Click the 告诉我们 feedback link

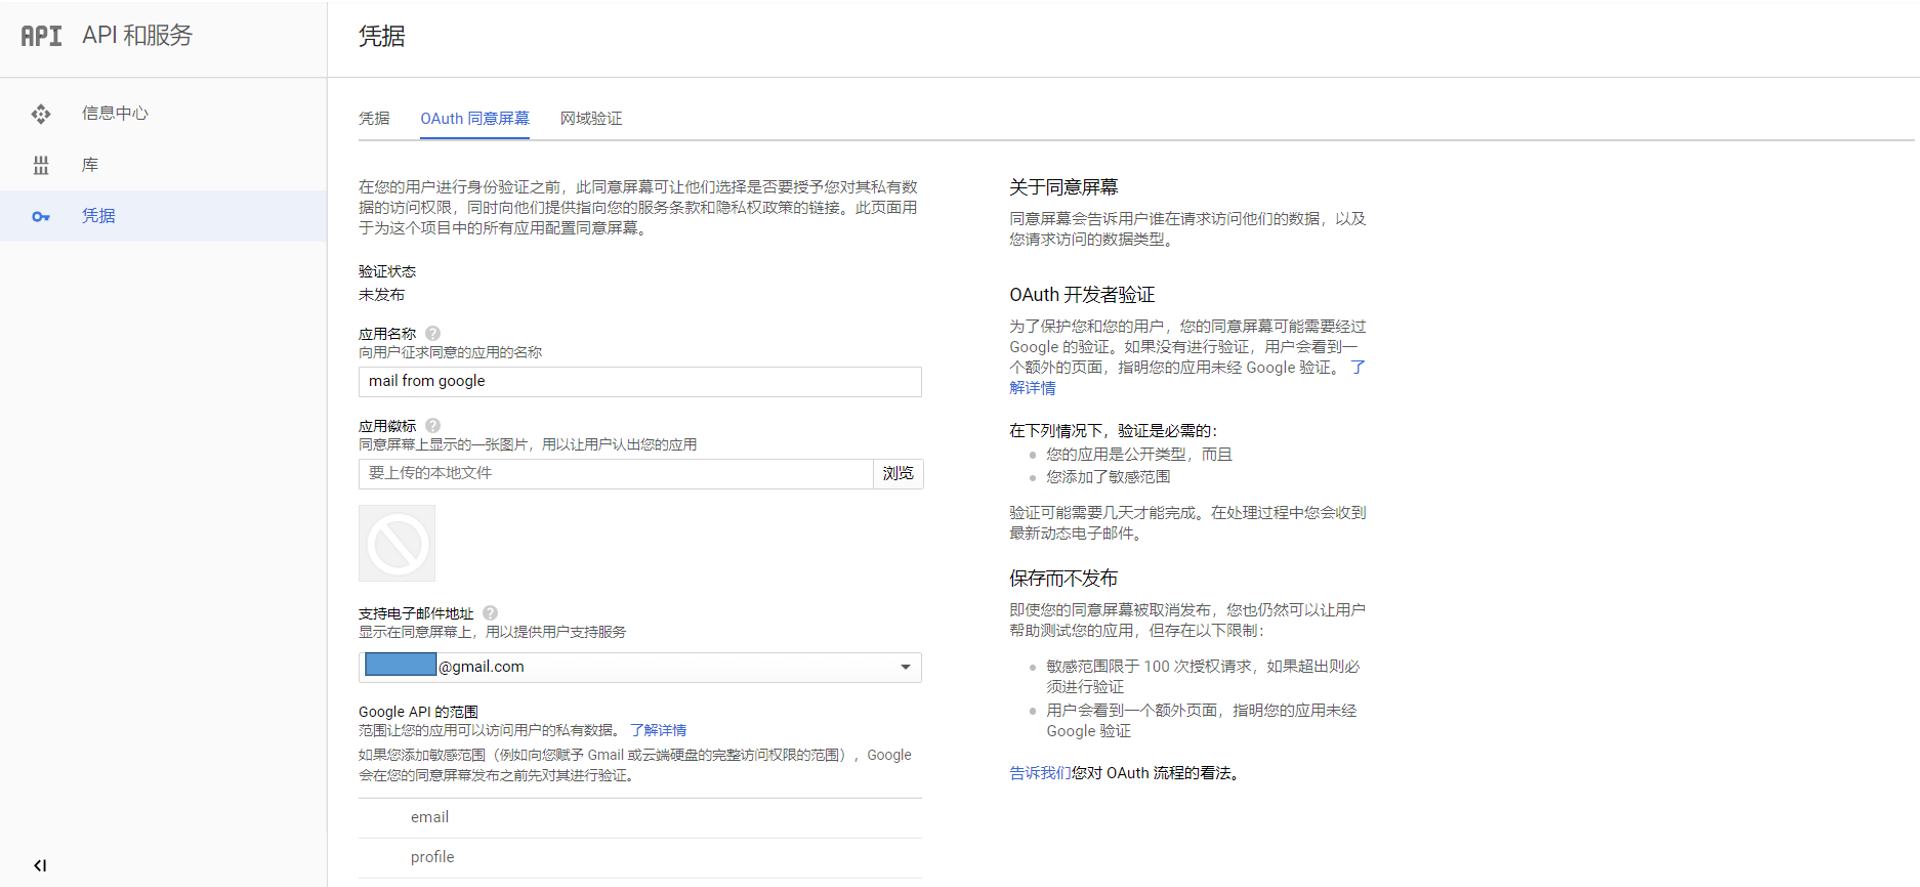pos(1039,773)
